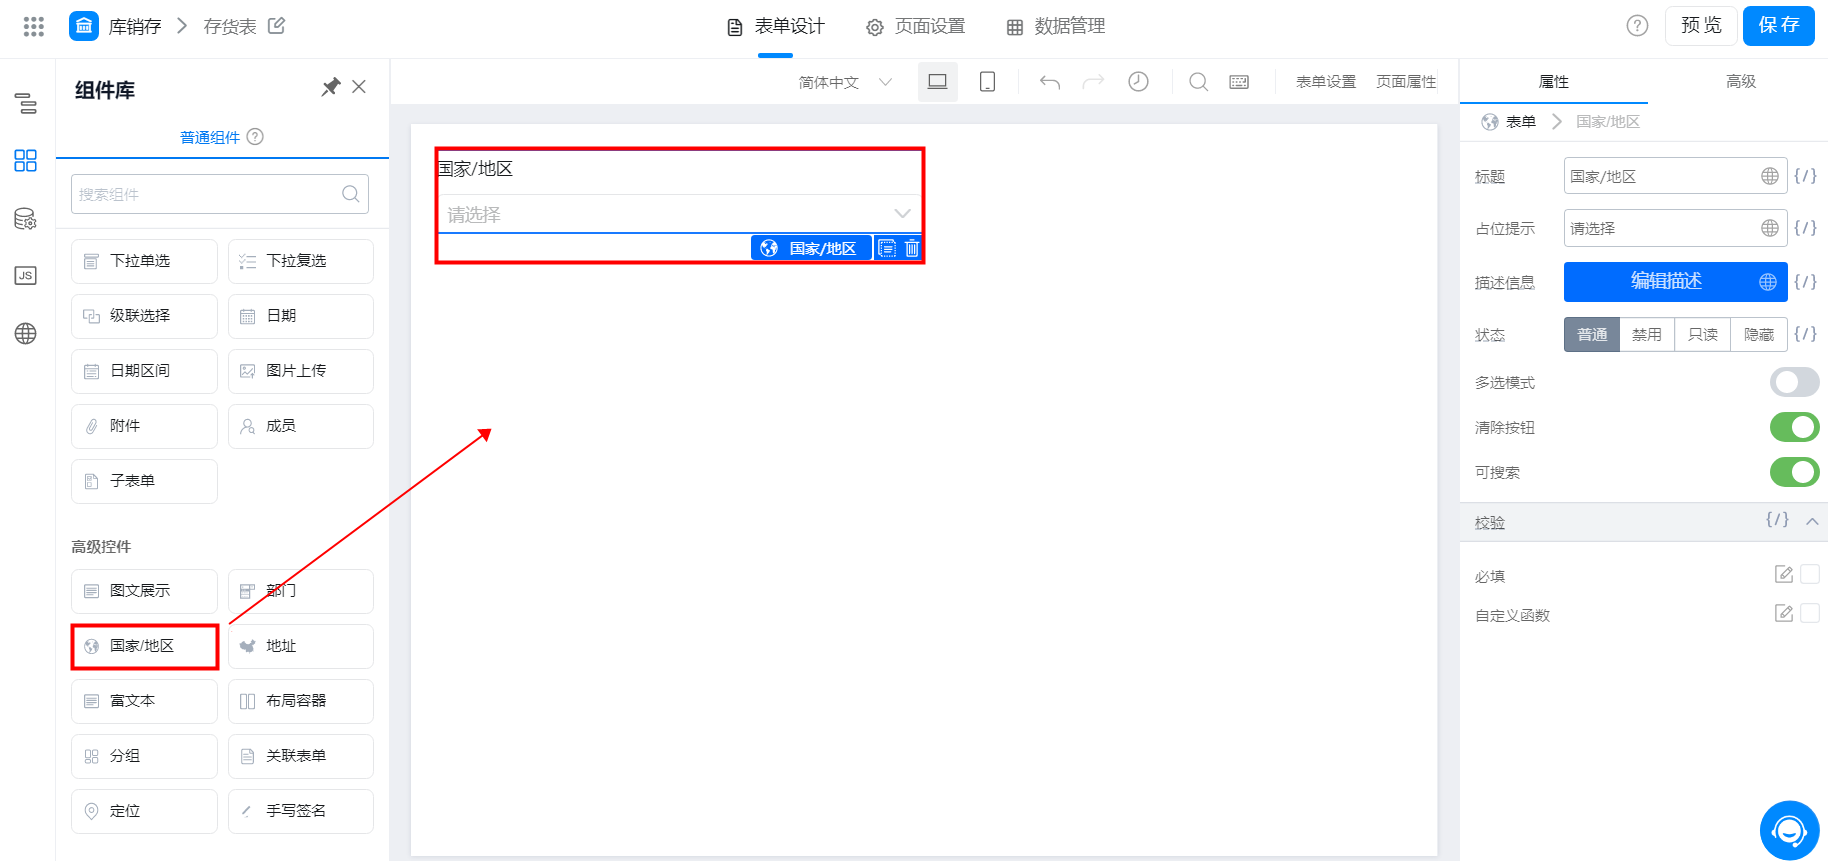The image size is (1828, 861).
Task: Toggle the 可搜索 switch
Action: point(1795,472)
